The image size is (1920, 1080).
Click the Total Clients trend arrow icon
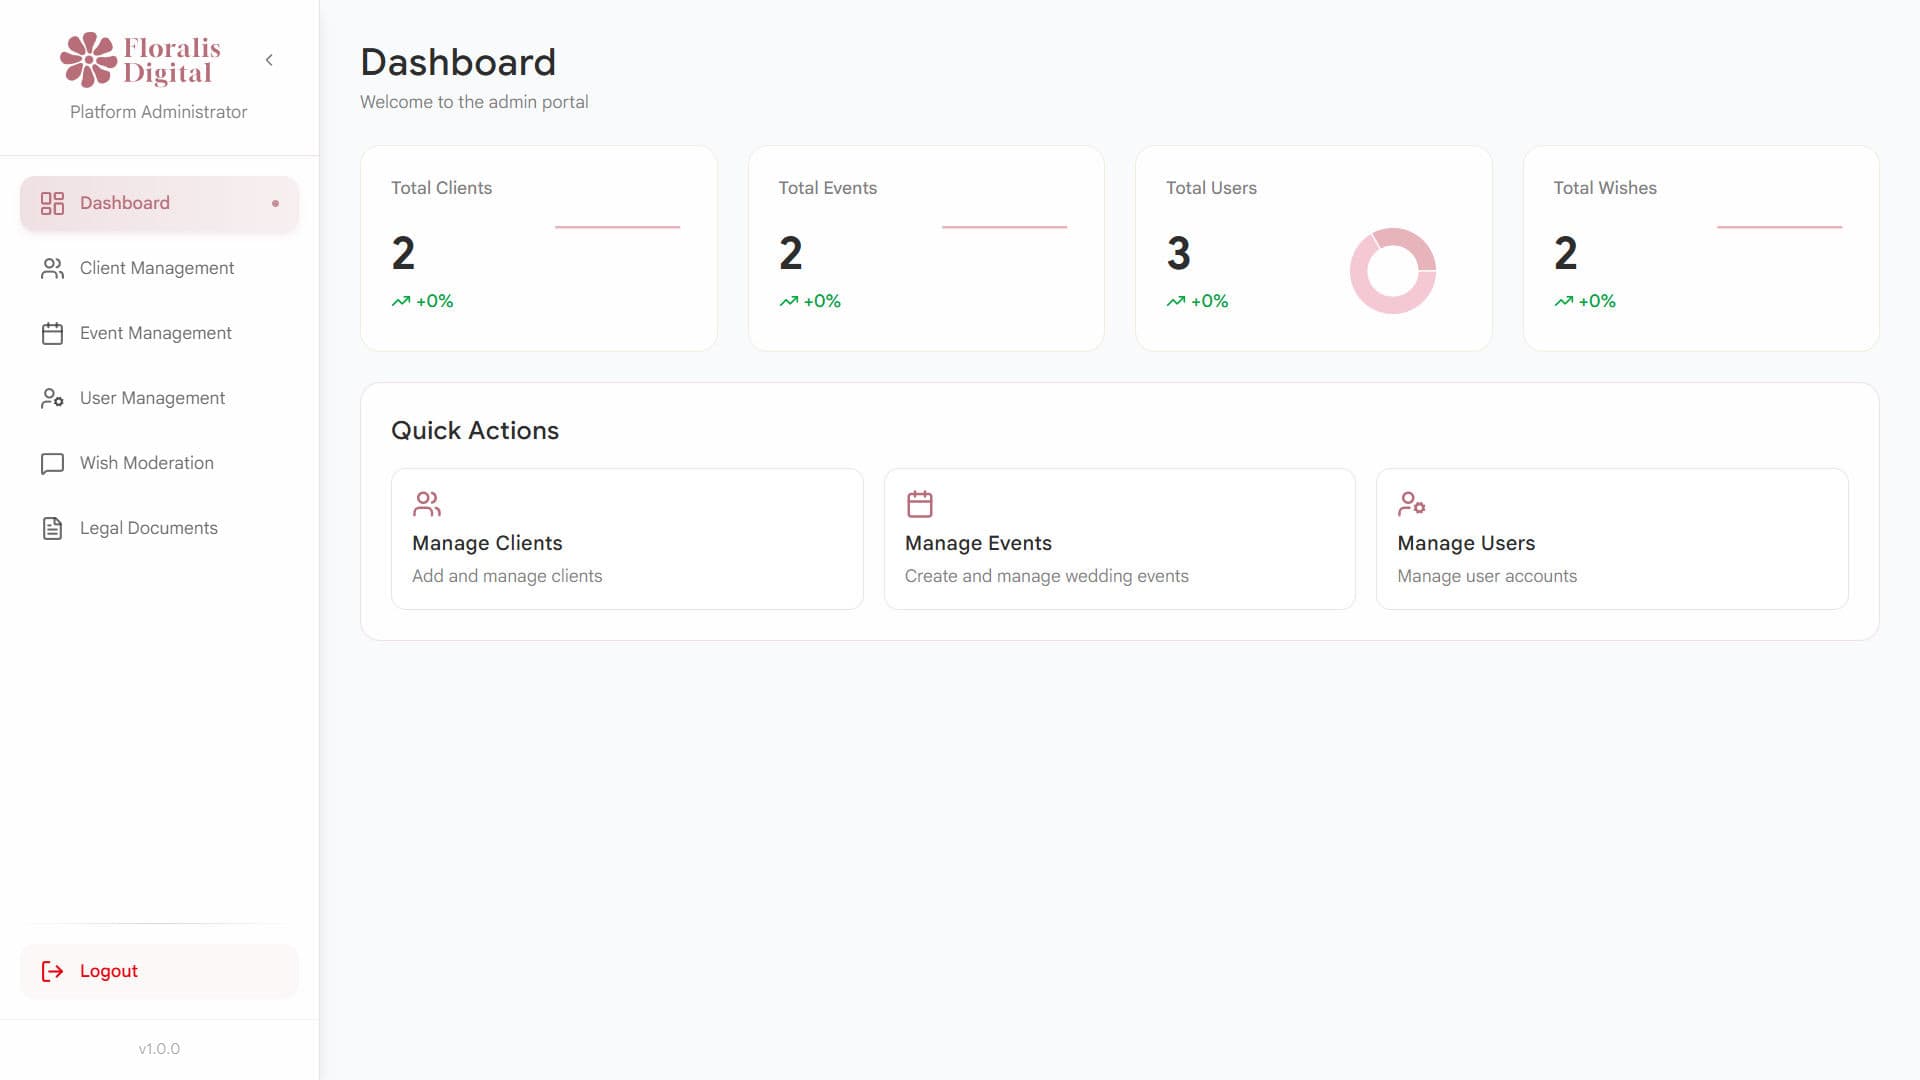pos(401,301)
